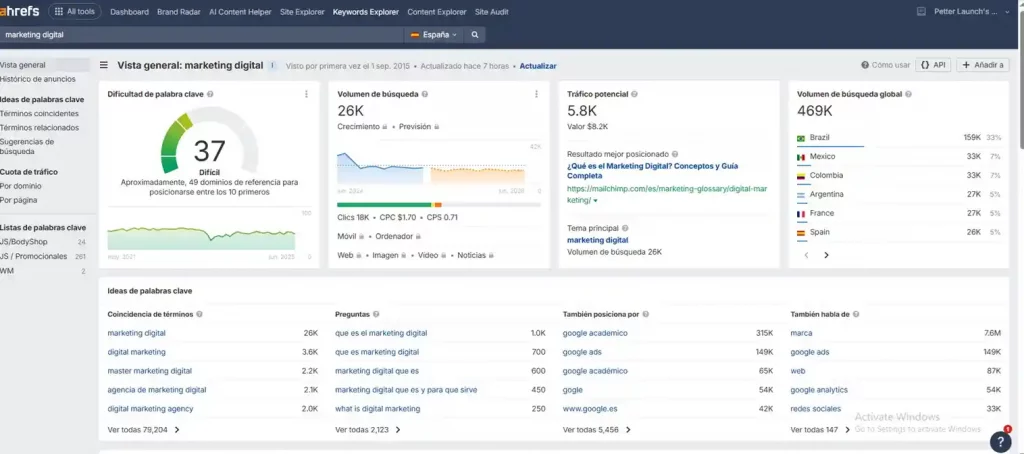Open help icon next to Dificultad de palabra clave
The height and width of the screenshot is (454, 1024).
coord(210,94)
